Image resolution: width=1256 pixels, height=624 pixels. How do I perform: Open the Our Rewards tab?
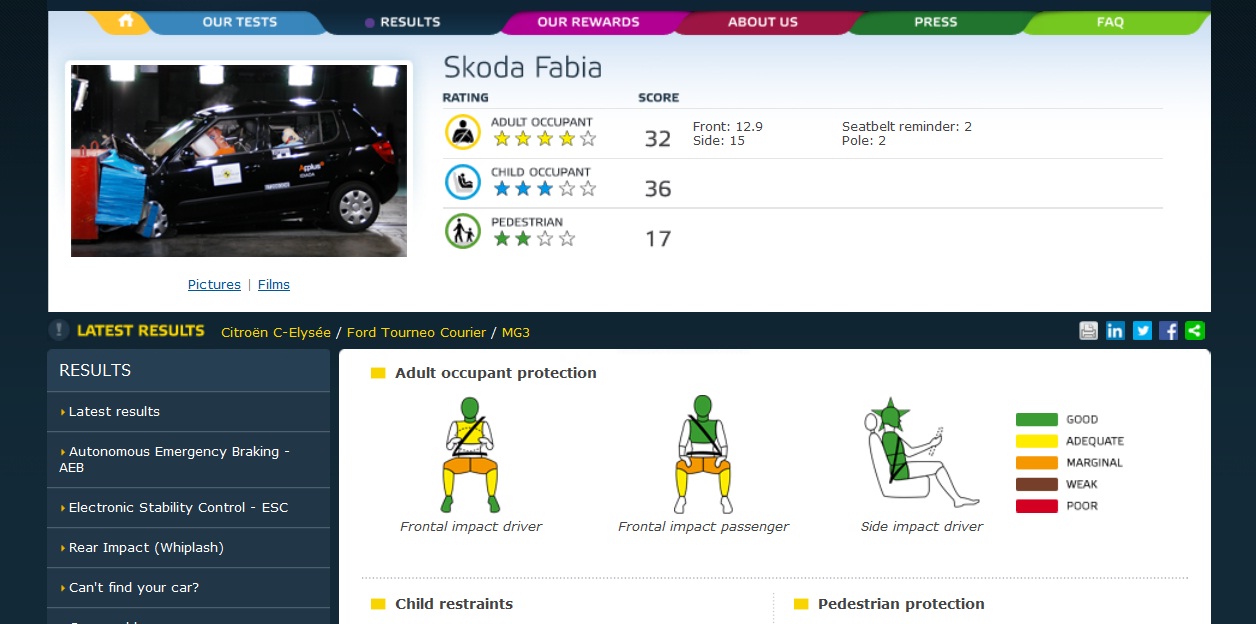(588, 22)
